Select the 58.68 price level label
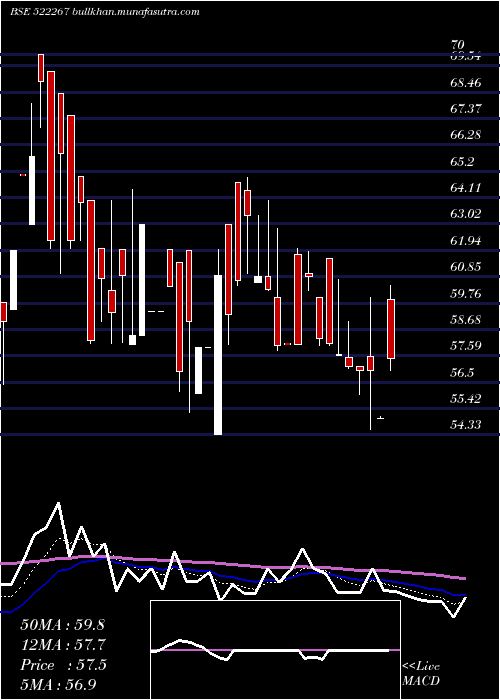 click(466, 320)
